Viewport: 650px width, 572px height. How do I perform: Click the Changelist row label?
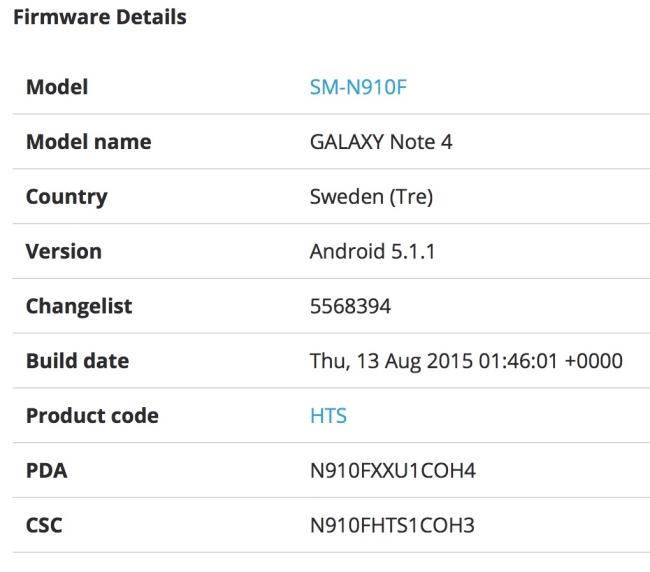pyautogui.click(x=79, y=306)
